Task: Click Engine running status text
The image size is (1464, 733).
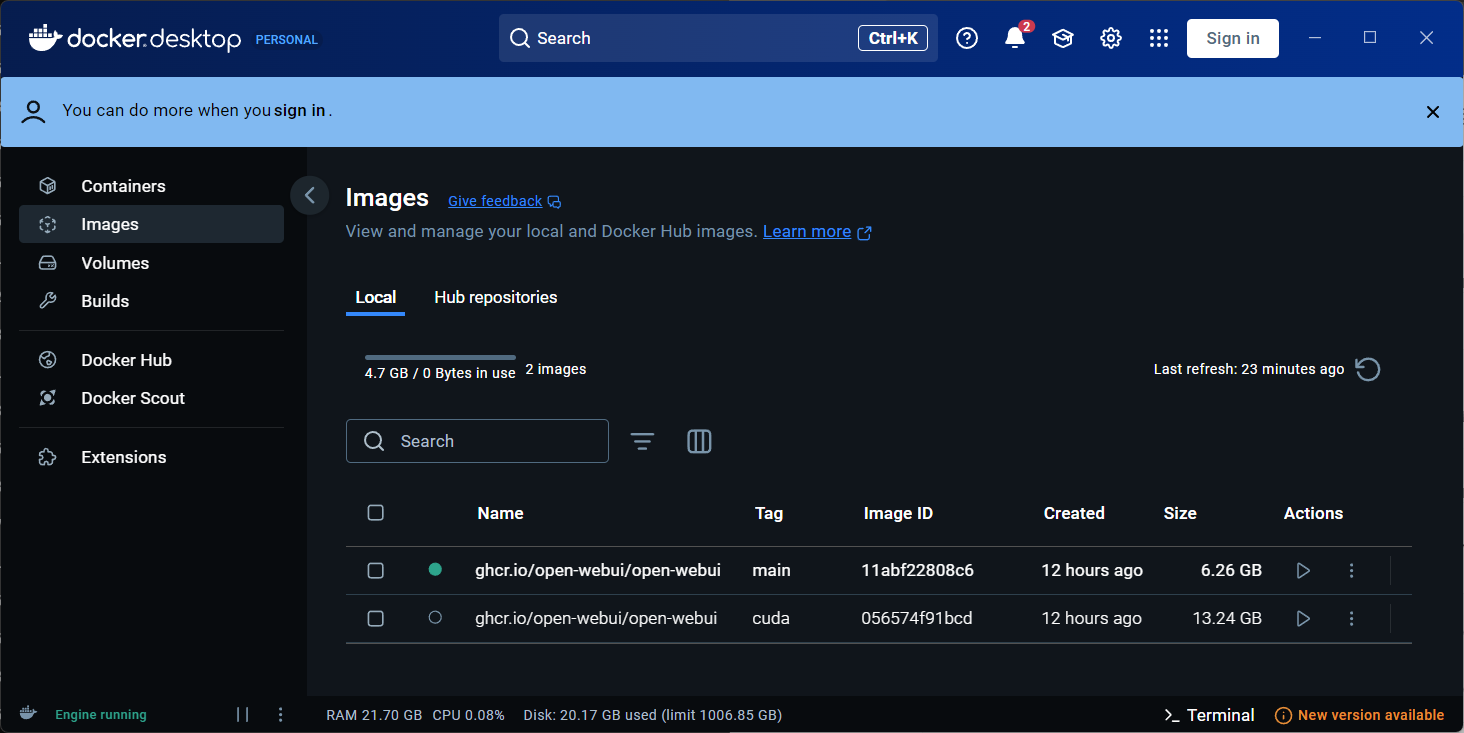Action: coord(101,715)
